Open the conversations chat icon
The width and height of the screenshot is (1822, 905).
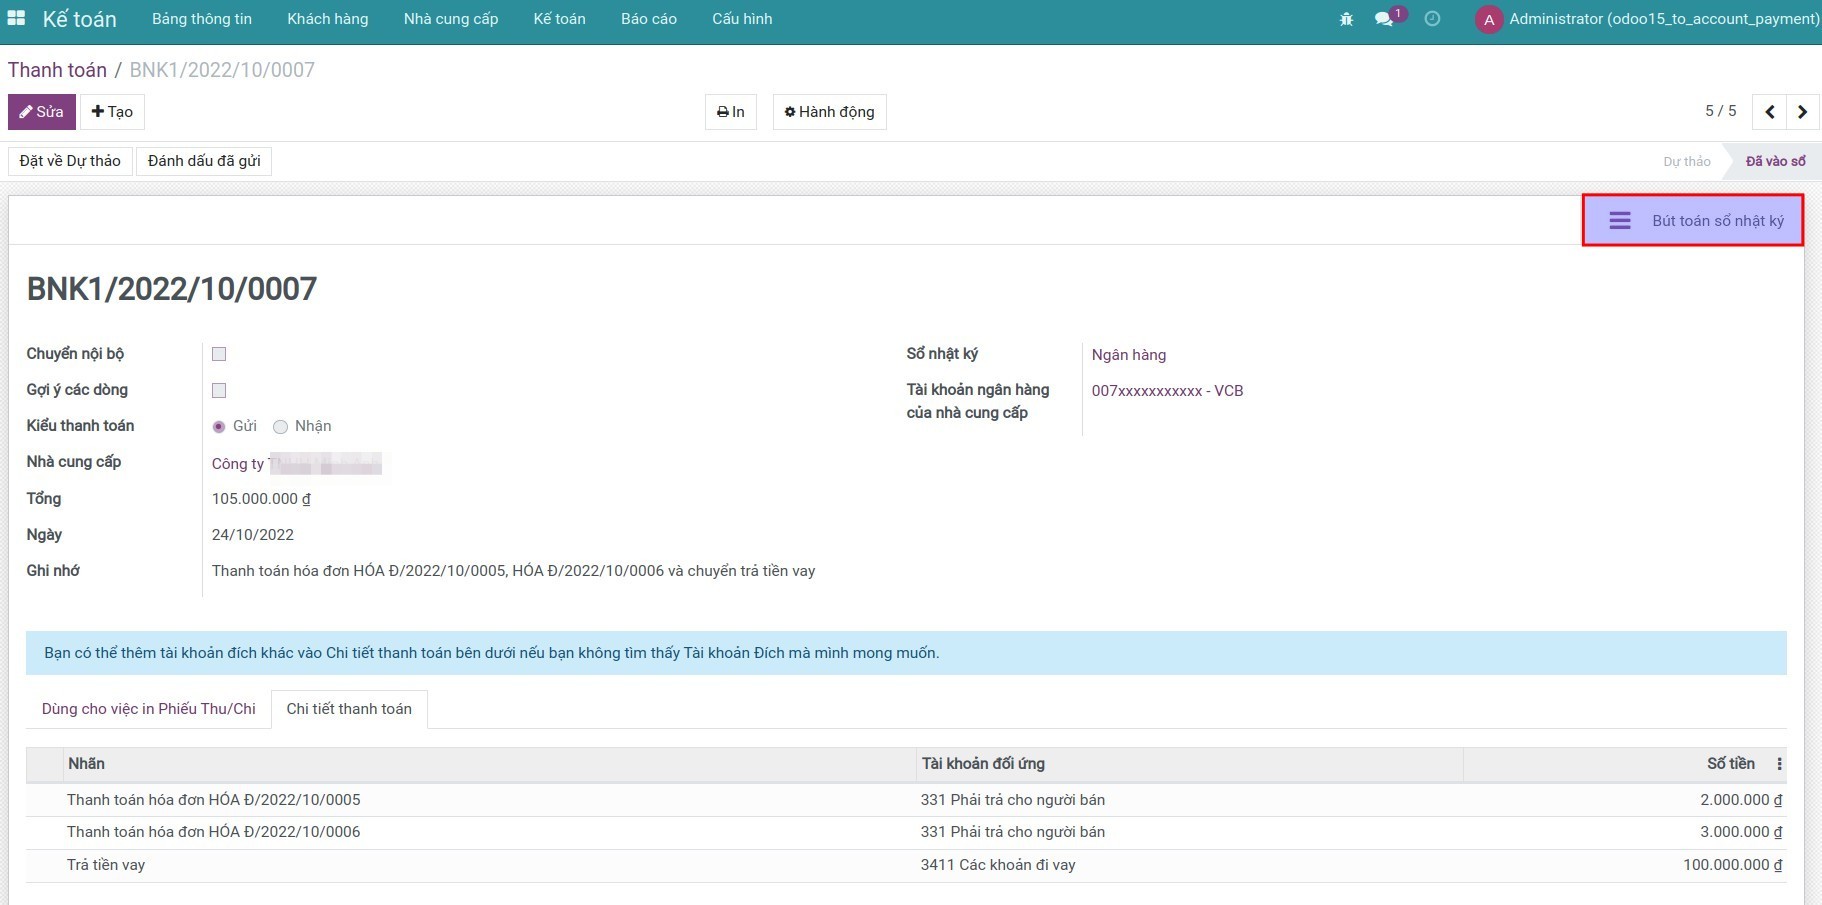[x=1384, y=19]
